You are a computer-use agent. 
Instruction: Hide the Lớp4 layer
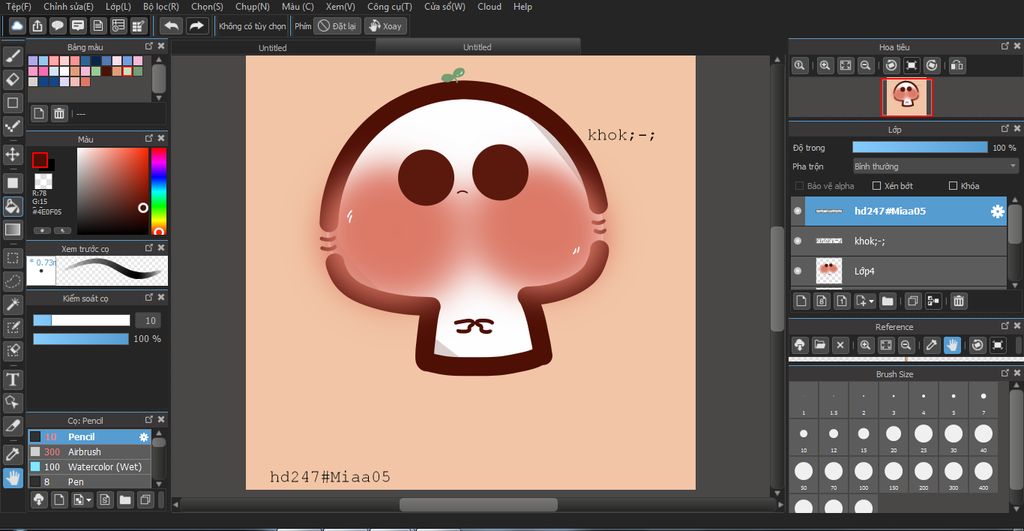(x=797, y=271)
